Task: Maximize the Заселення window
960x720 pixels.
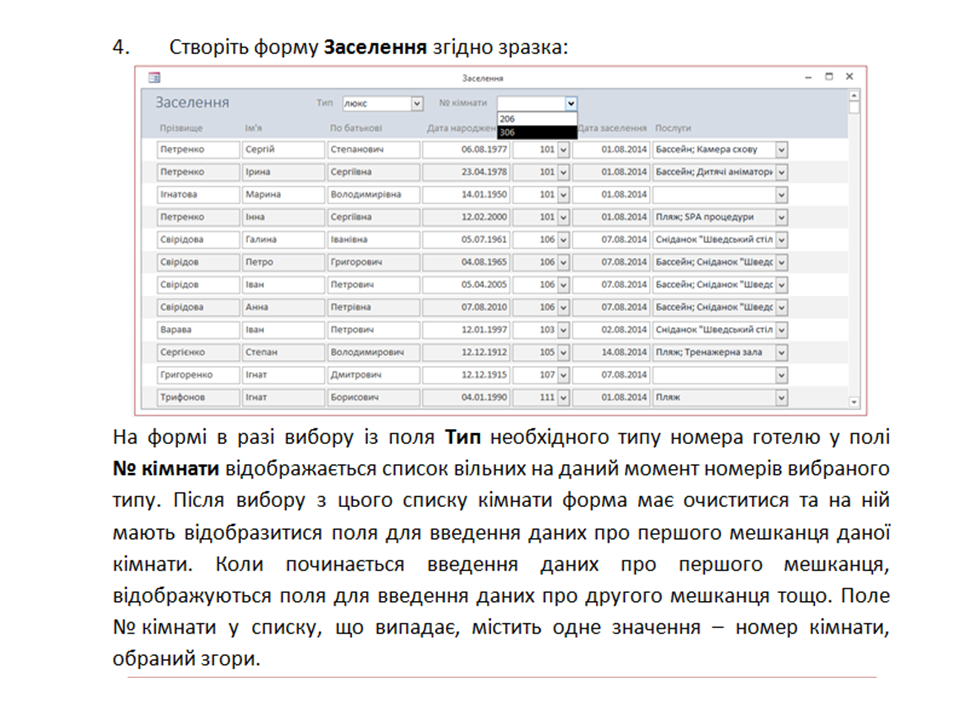Action: (829, 77)
